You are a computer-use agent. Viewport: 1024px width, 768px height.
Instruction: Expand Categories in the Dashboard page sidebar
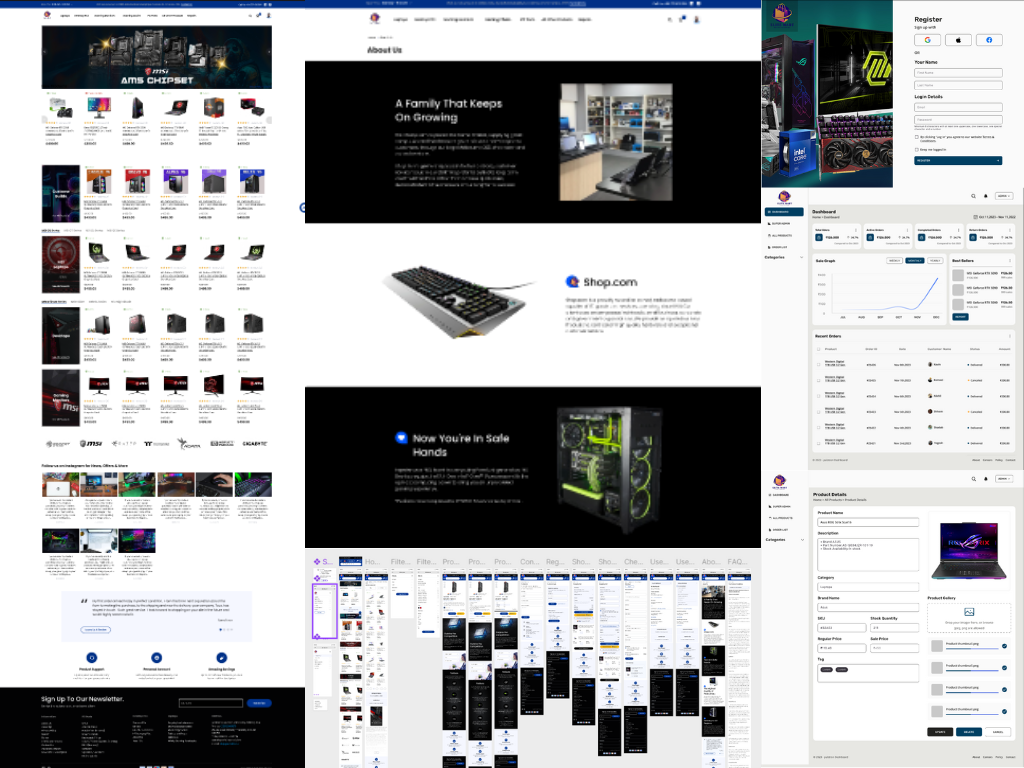coord(802,257)
